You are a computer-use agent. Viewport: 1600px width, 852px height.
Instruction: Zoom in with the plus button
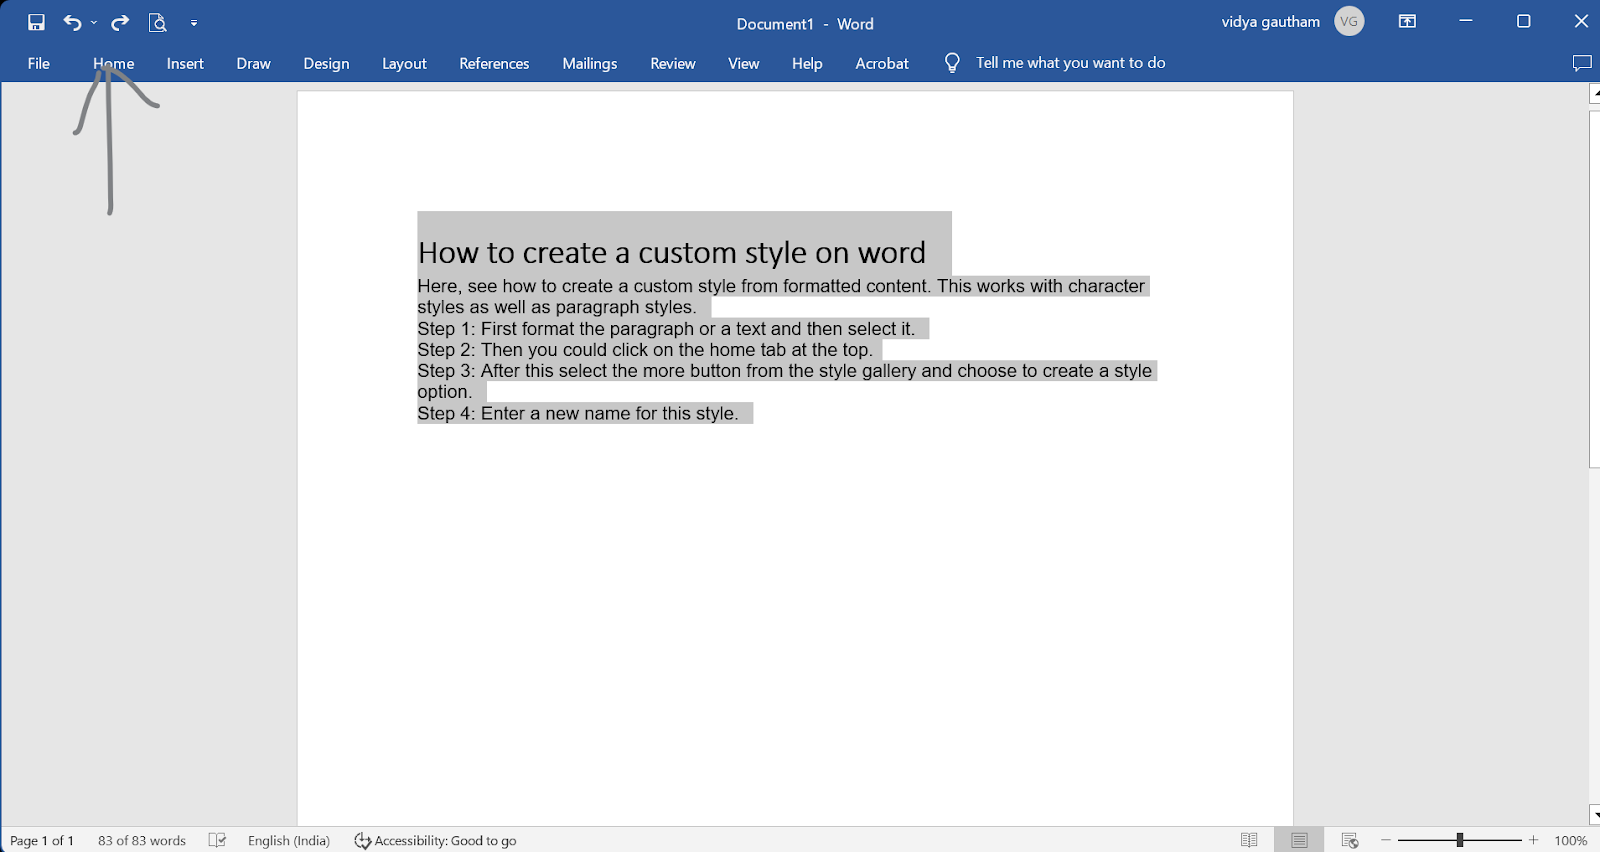[1533, 840]
